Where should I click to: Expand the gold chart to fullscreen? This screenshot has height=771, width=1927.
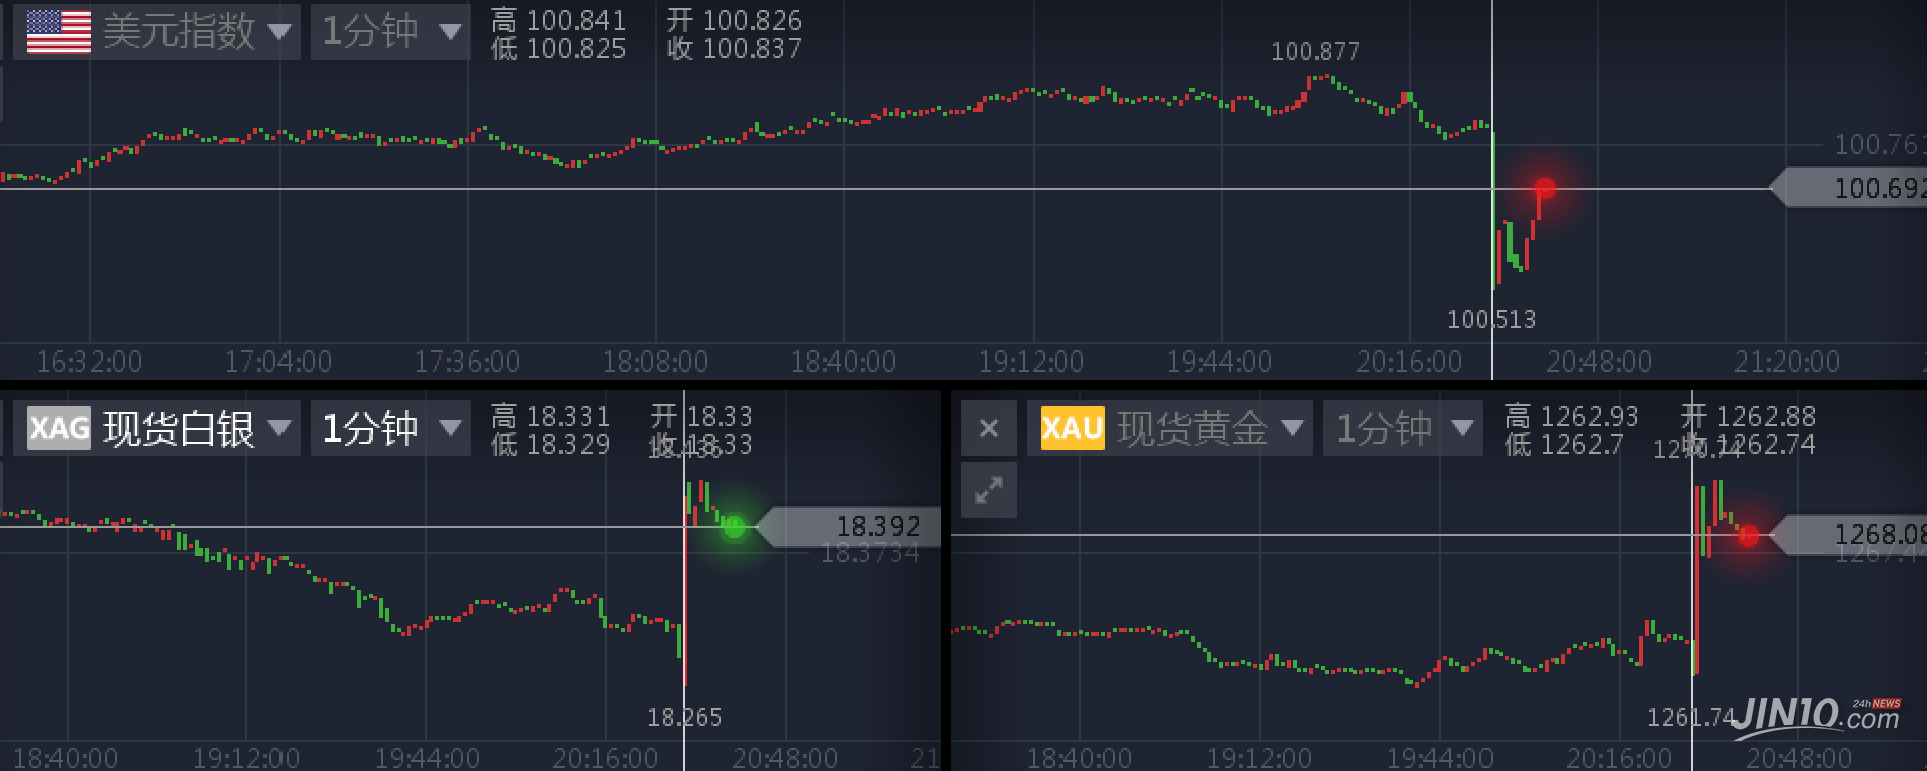click(988, 490)
